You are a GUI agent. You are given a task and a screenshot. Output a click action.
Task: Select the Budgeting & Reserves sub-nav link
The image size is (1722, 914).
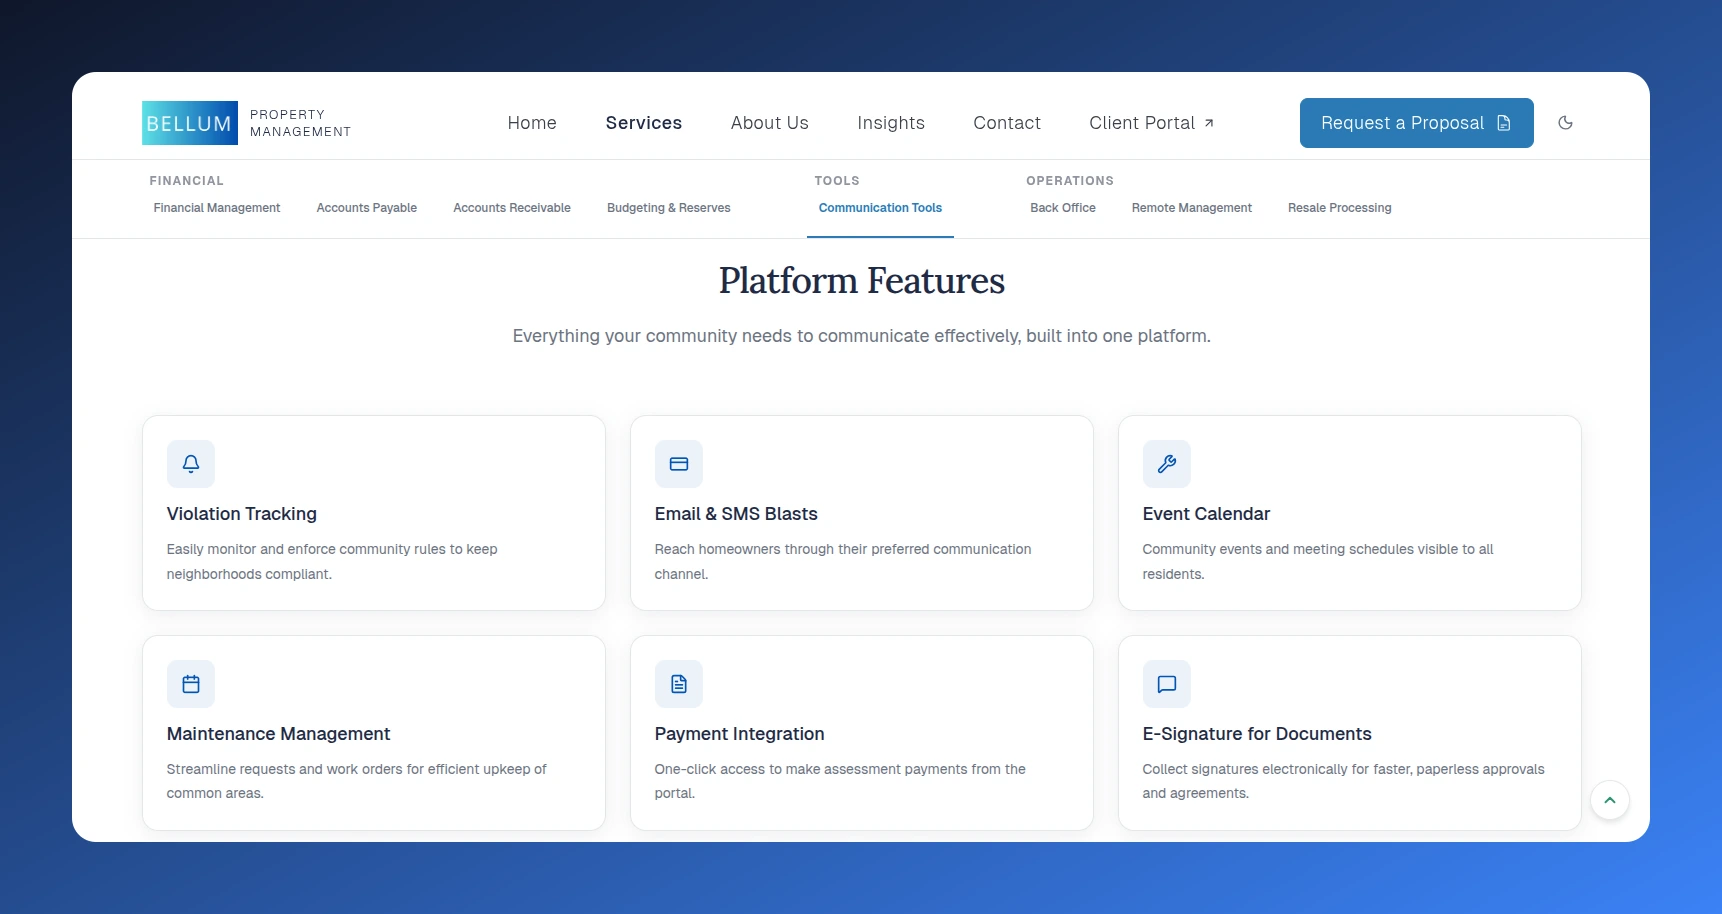tap(669, 208)
